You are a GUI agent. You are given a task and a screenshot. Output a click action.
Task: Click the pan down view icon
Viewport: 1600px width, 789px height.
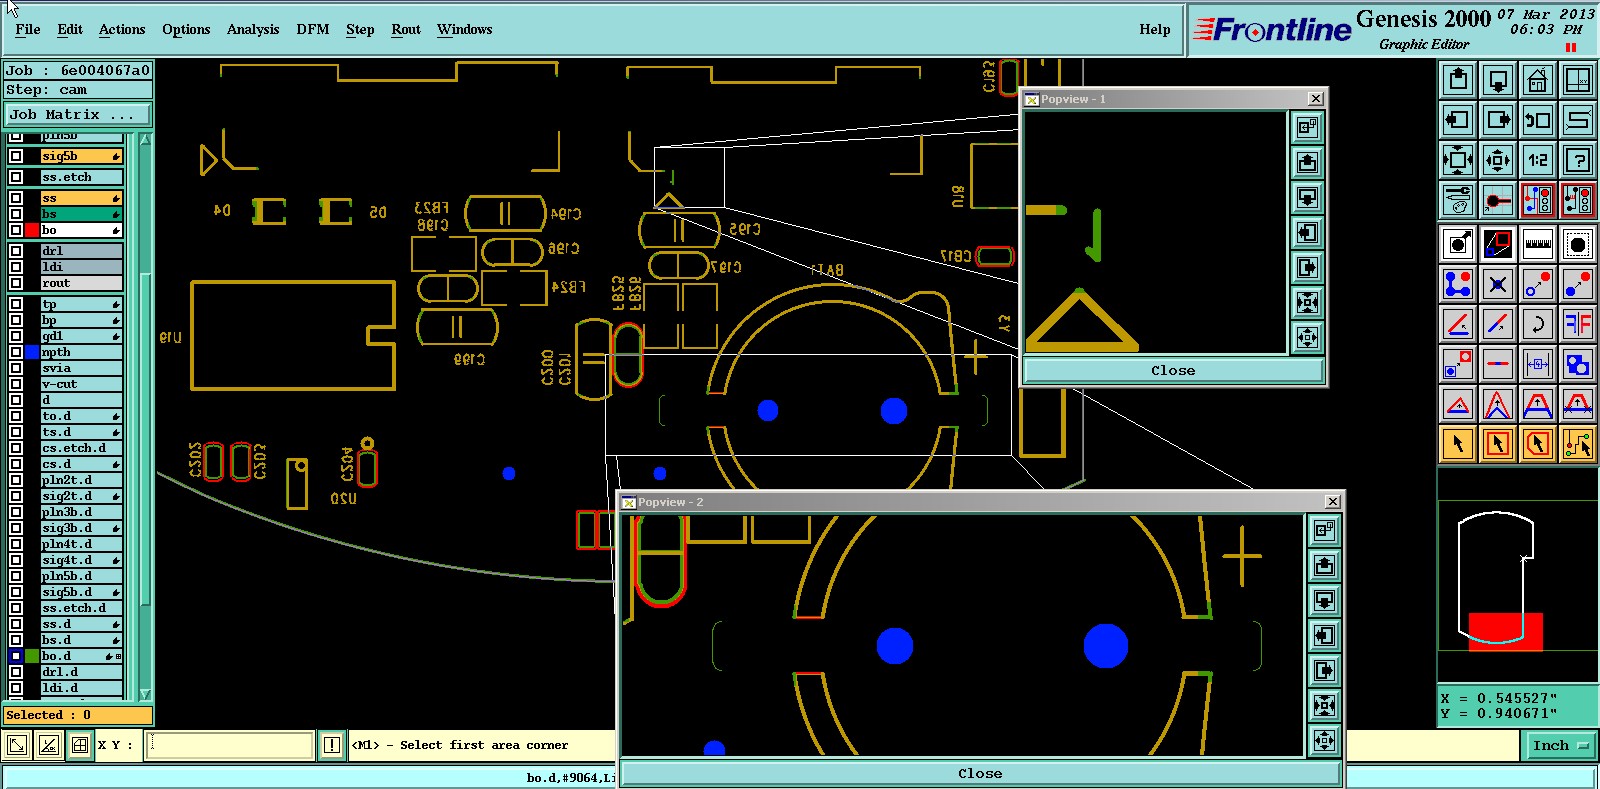pos(1498,80)
